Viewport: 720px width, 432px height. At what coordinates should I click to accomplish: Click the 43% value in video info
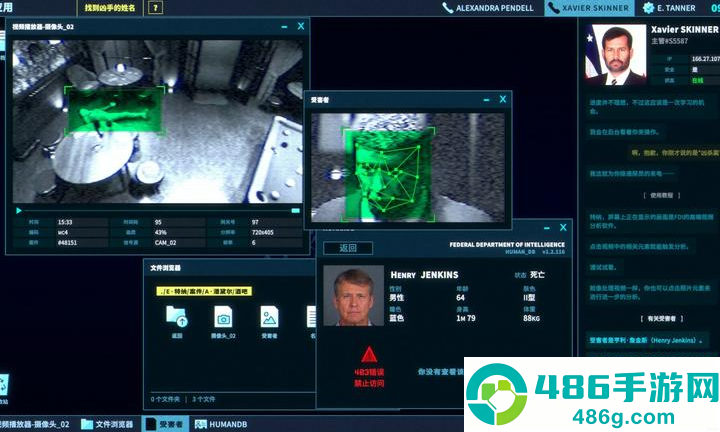[160, 232]
